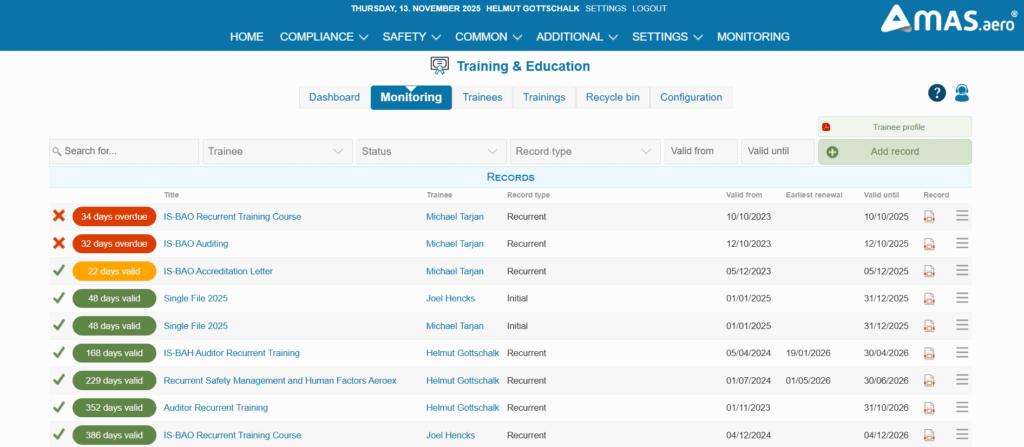1024x447 pixels.
Task: Click the Training & Education certificate icon
Action: [x=439, y=66]
